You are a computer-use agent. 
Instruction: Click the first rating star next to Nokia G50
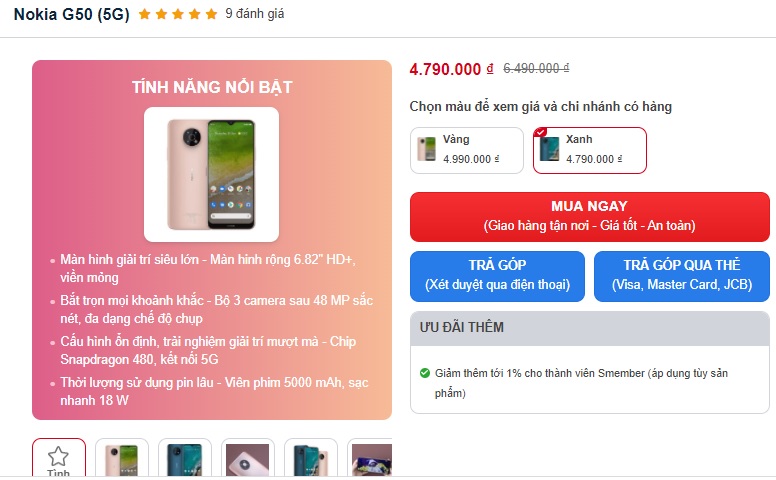[x=145, y=15]
